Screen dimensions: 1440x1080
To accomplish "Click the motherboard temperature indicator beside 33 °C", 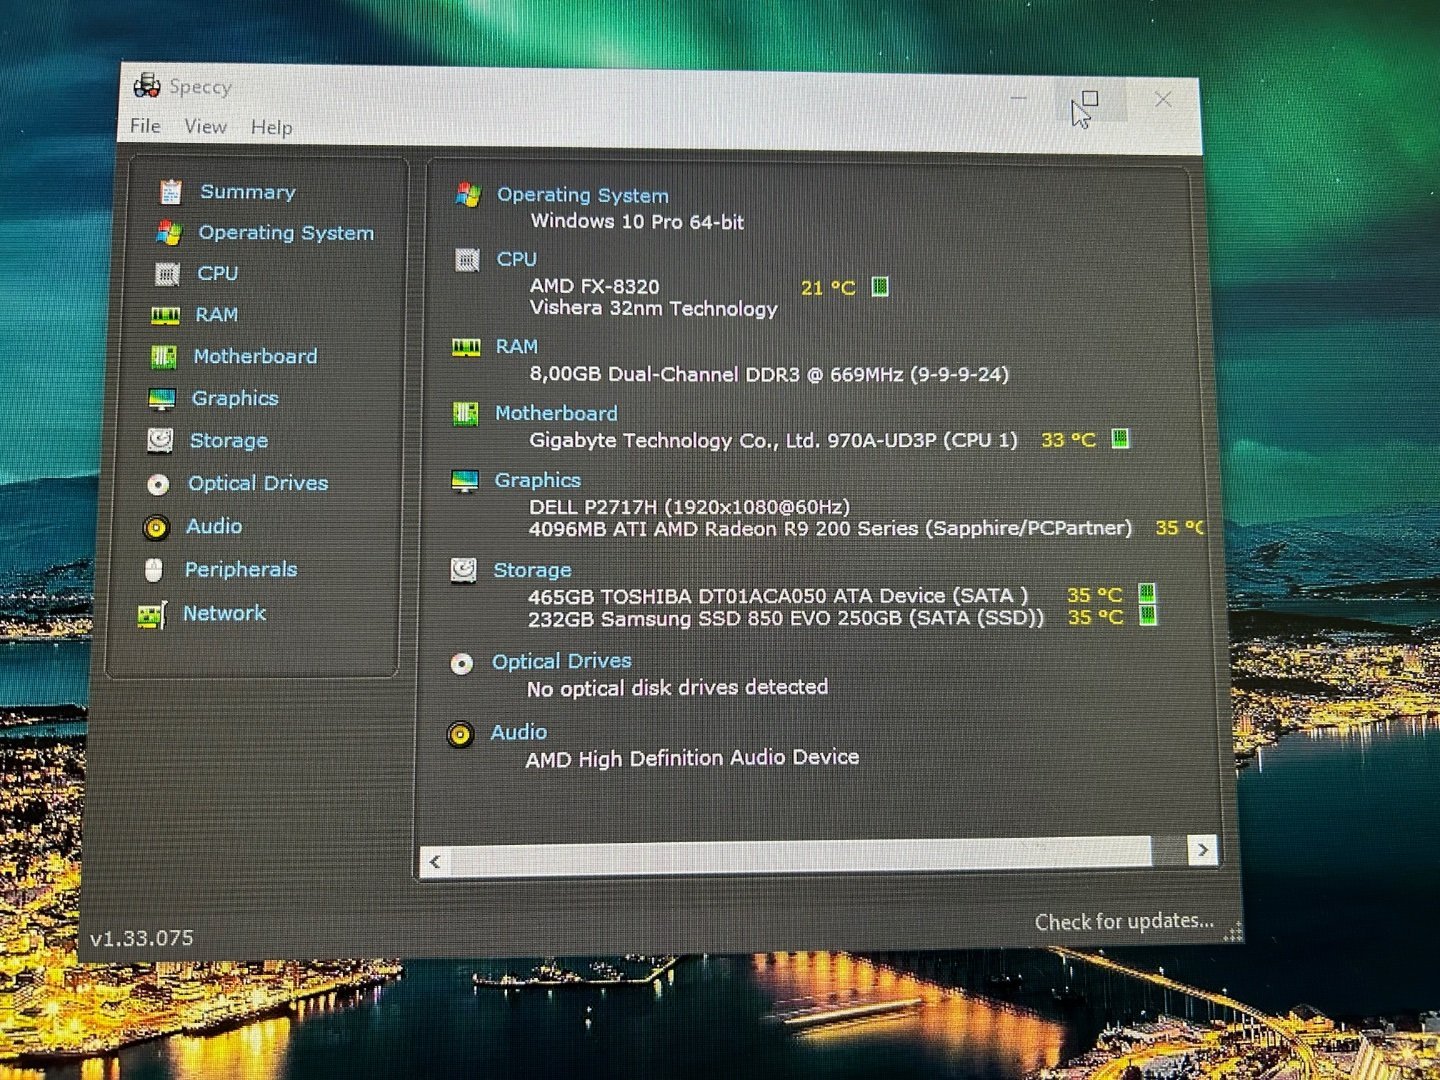I will [1121, 438].
